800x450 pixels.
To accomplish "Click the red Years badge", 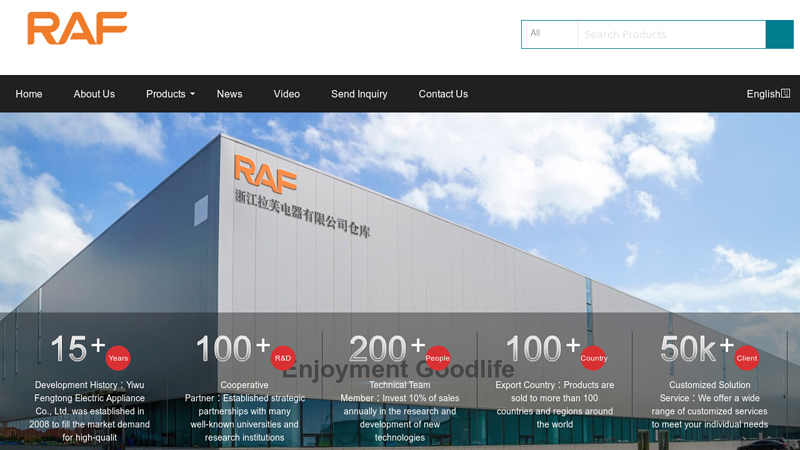I will pos(118,358).
